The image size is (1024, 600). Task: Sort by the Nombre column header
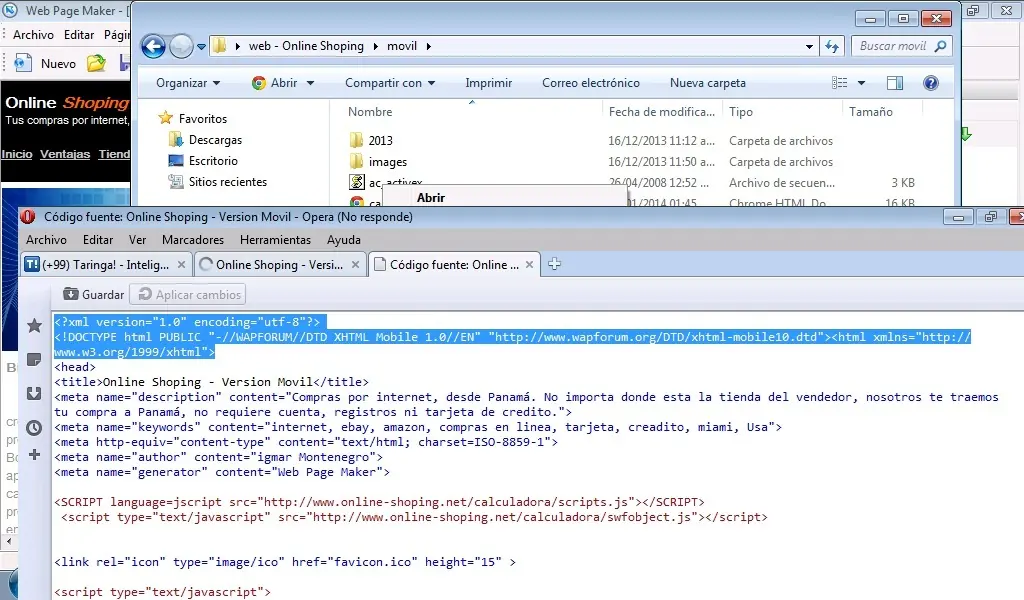[370, 112]
